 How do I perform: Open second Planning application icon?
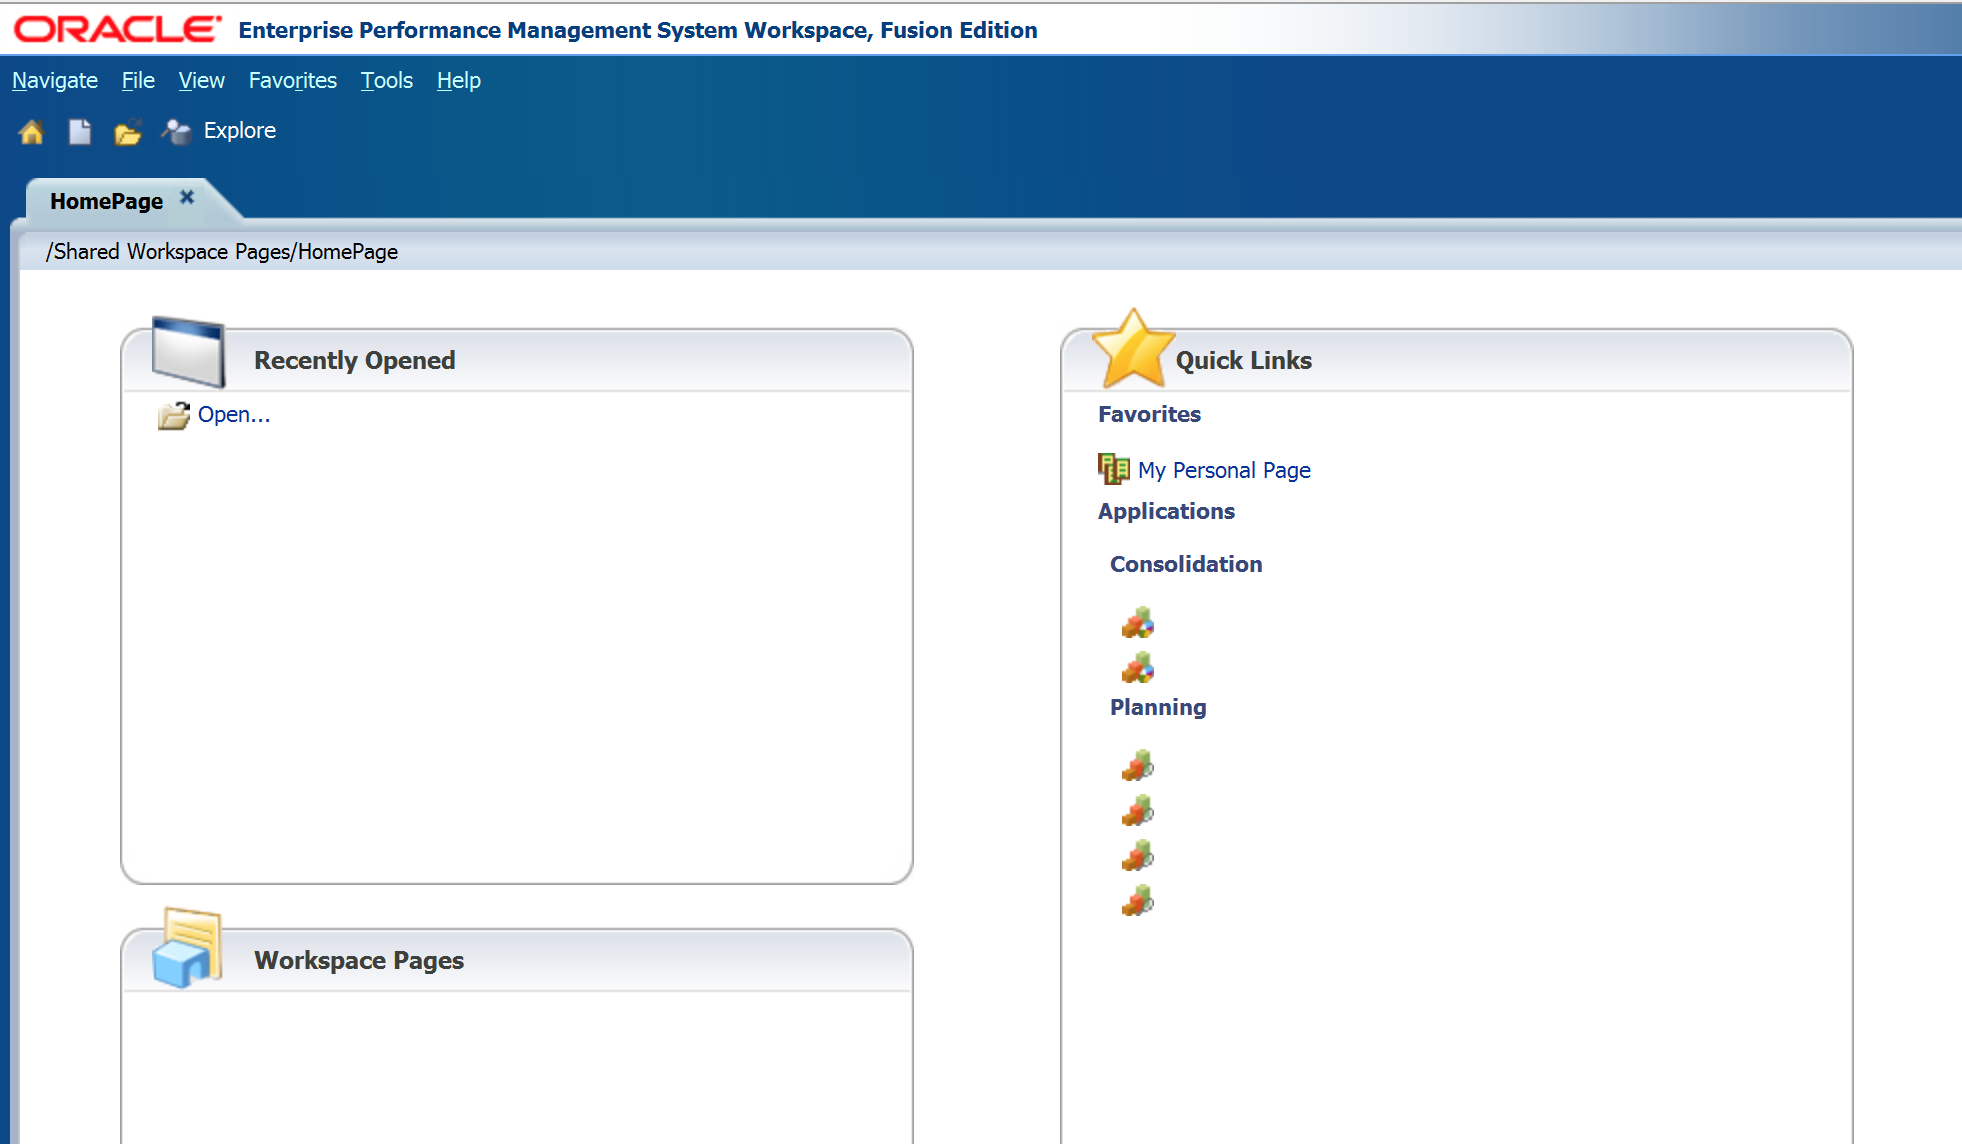(x=1137, y=810)
